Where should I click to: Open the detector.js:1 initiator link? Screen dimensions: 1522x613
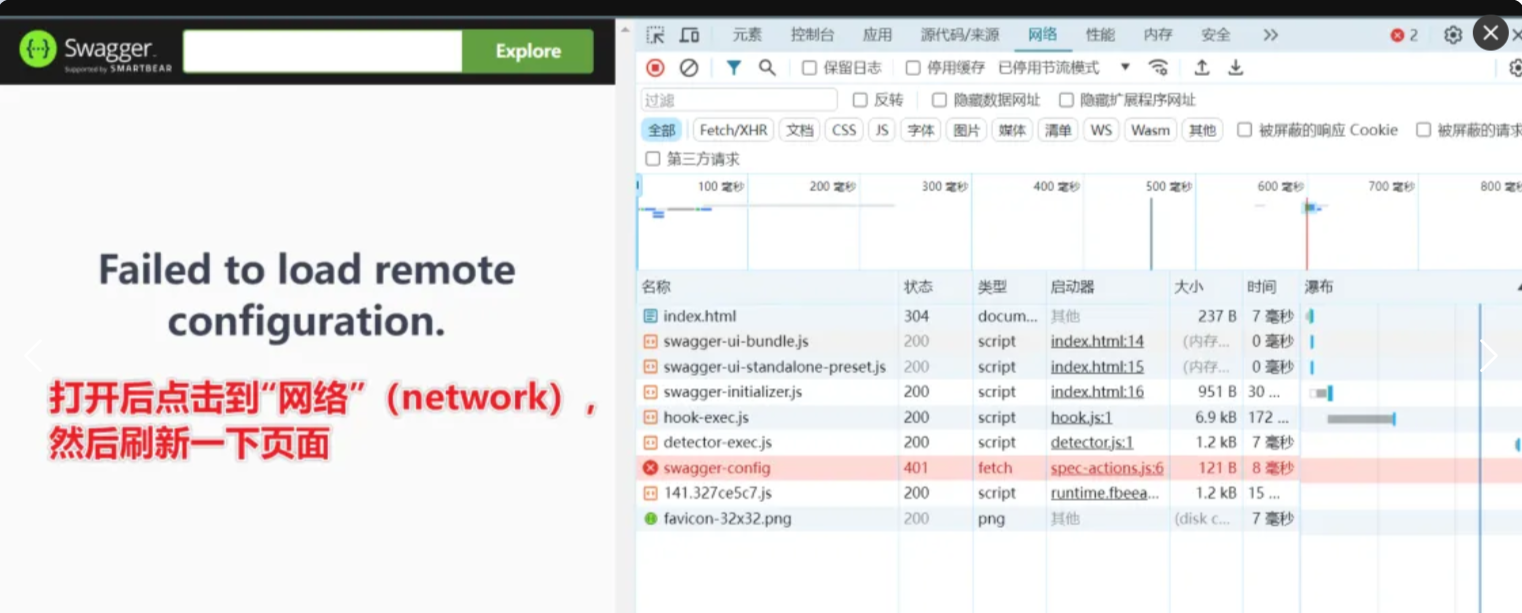click(1092, 442)
